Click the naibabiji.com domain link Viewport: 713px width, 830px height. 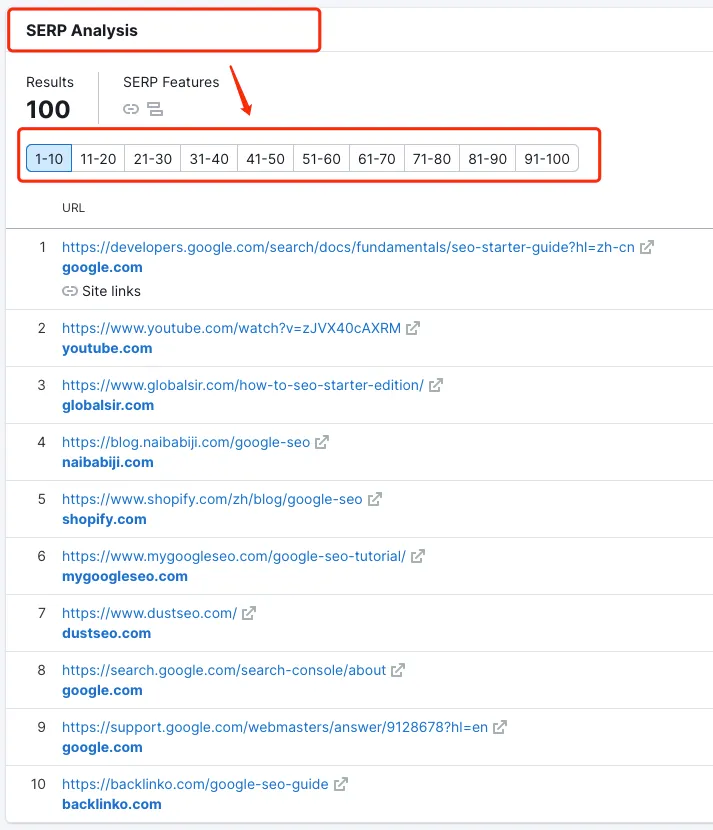107,462
